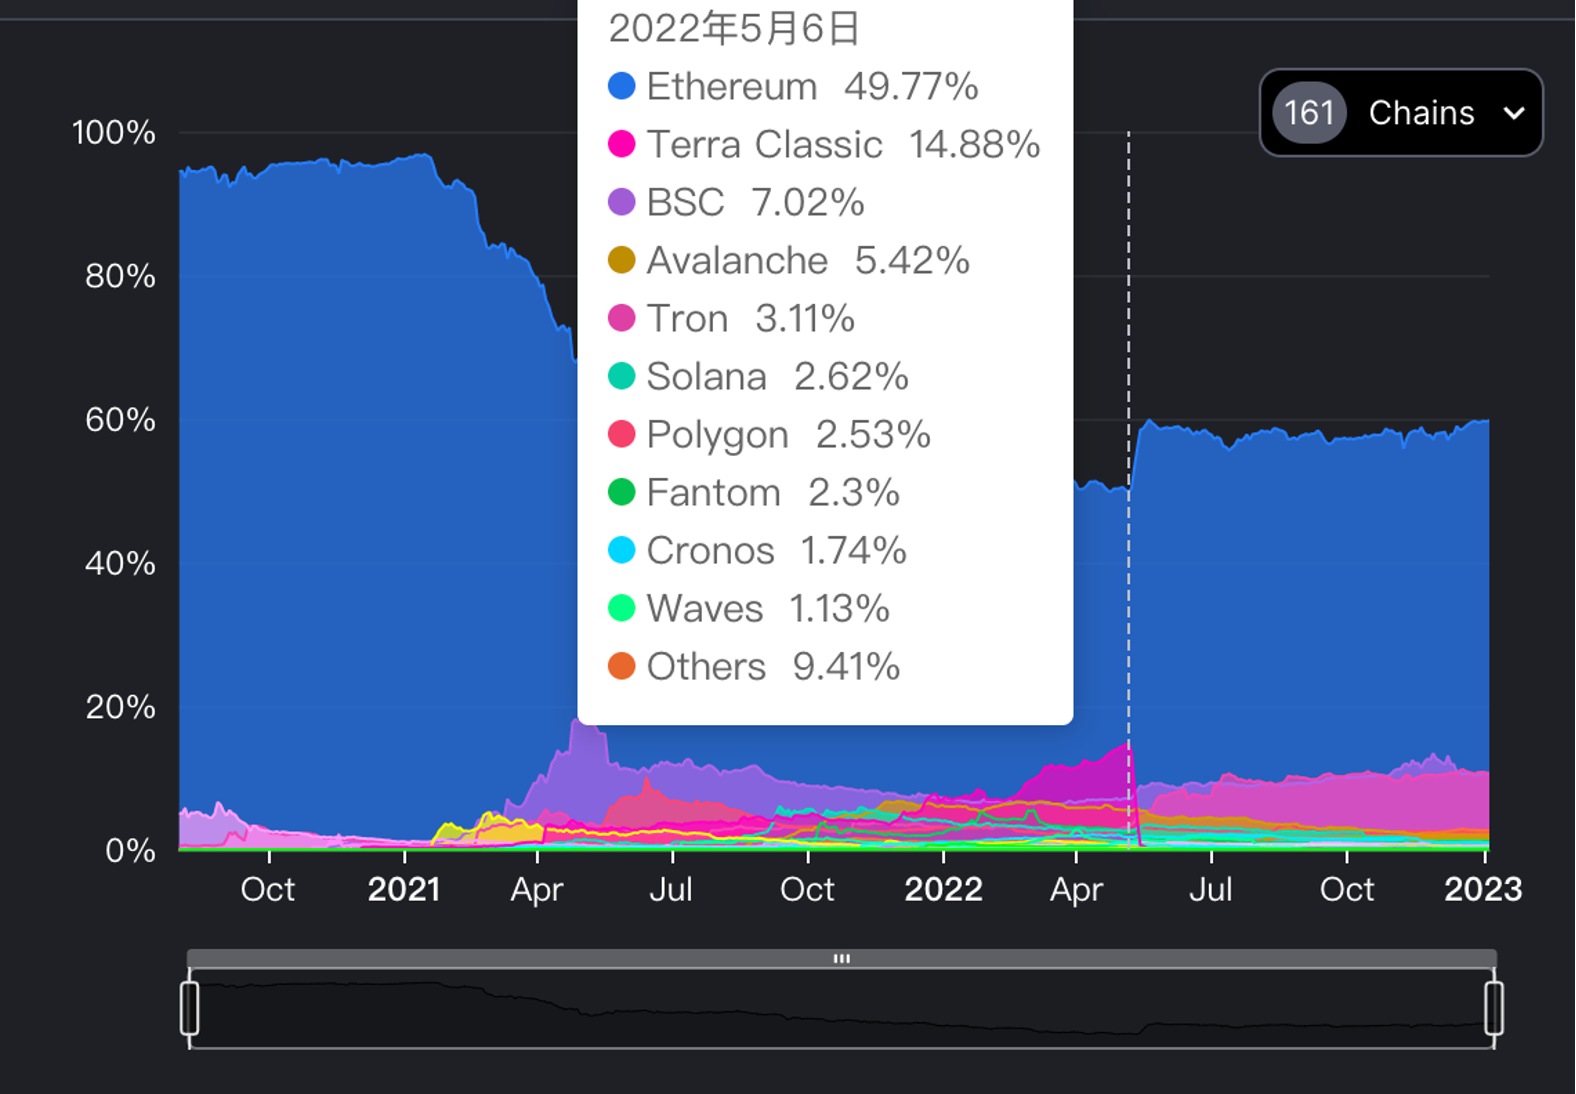This screenshot has height=1094, width=1576.
Task: Click the Avalanche 5.42% tooltip entry
Action: [789, 260]
